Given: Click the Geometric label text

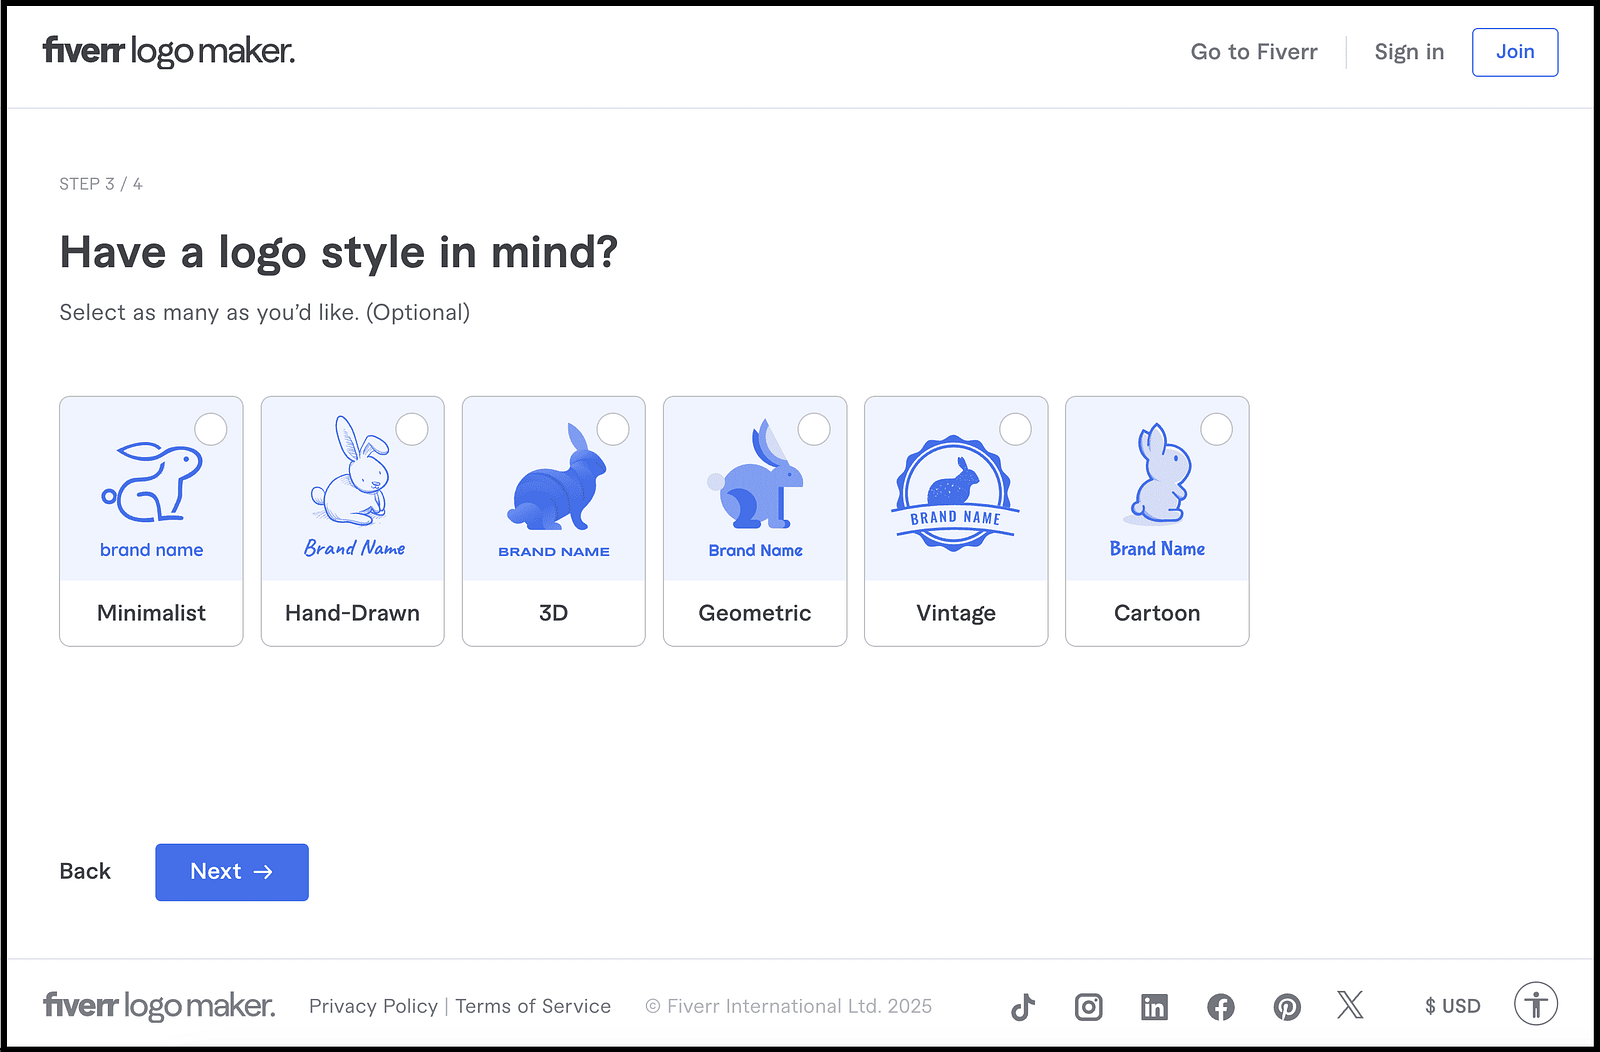Looking at the screenshot, I should [755, 613].
